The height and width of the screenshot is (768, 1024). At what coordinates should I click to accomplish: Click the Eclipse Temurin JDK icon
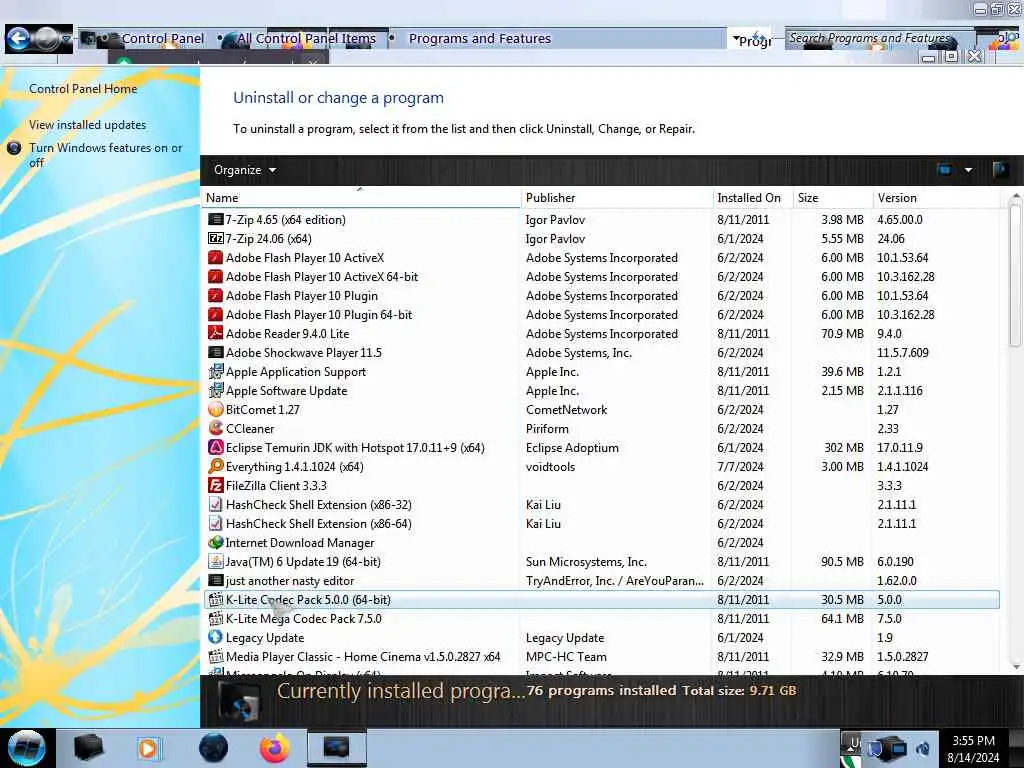[x=216, y=447]
